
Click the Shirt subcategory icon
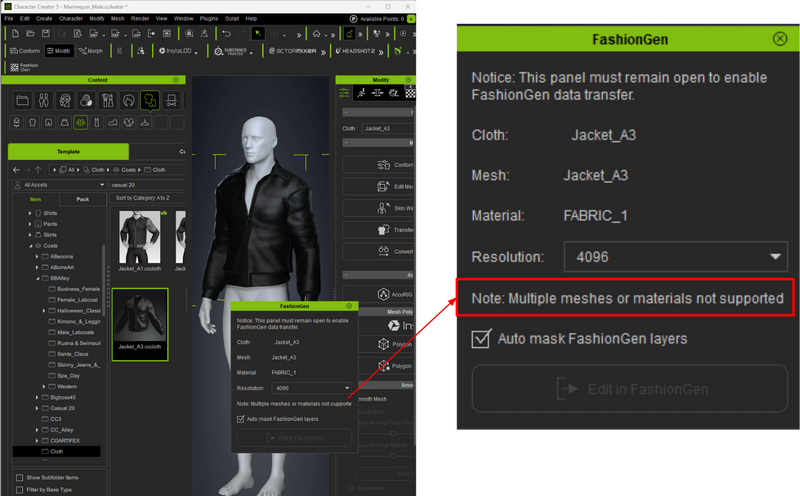coord(33,122)
